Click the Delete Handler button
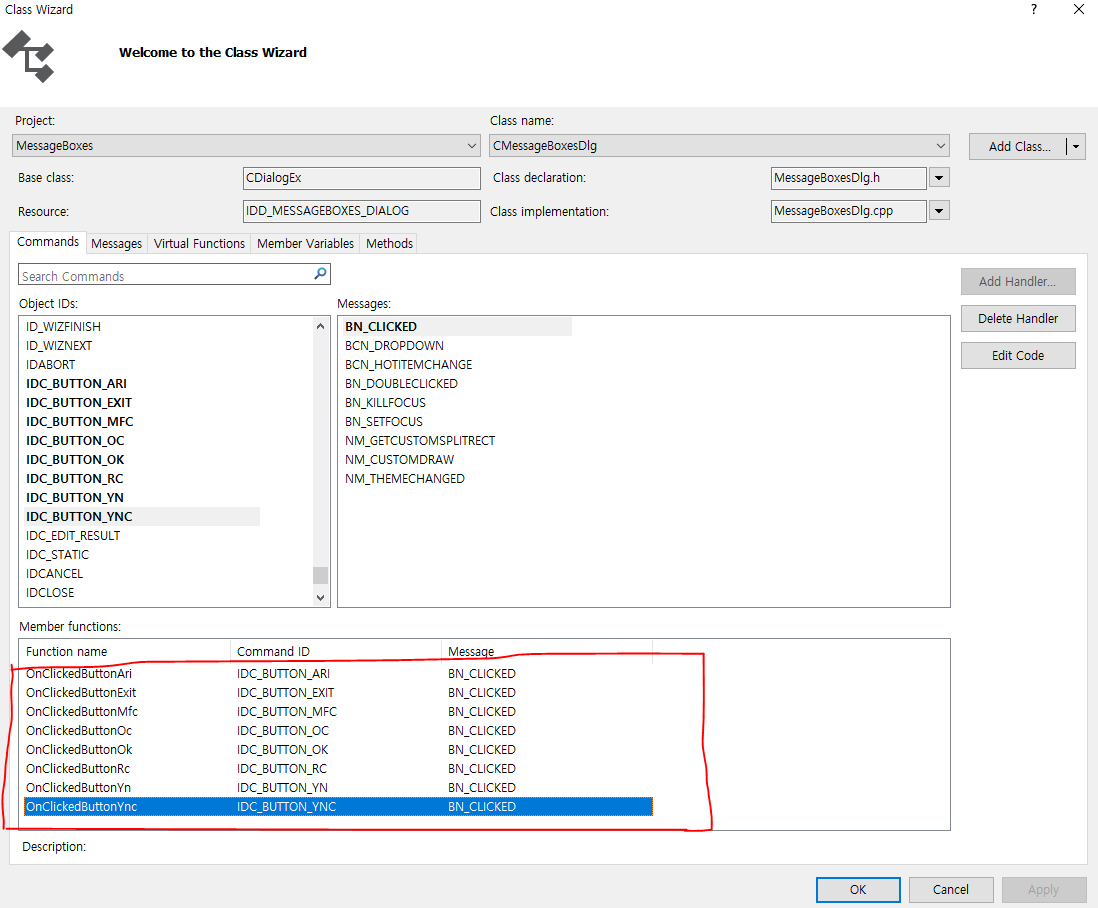Image resolution: width=1098 pixels, height=908 pixels. pos(1017,319)
